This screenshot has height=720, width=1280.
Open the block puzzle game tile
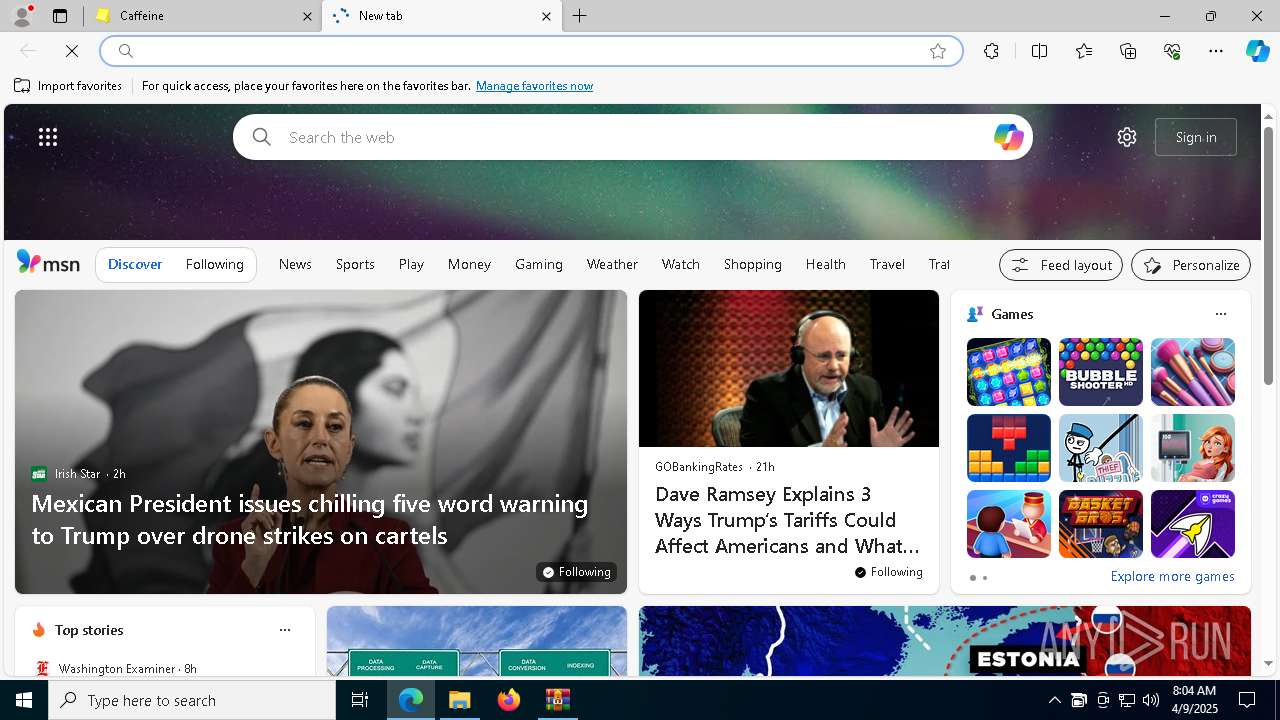click(x=1008, y=448)
